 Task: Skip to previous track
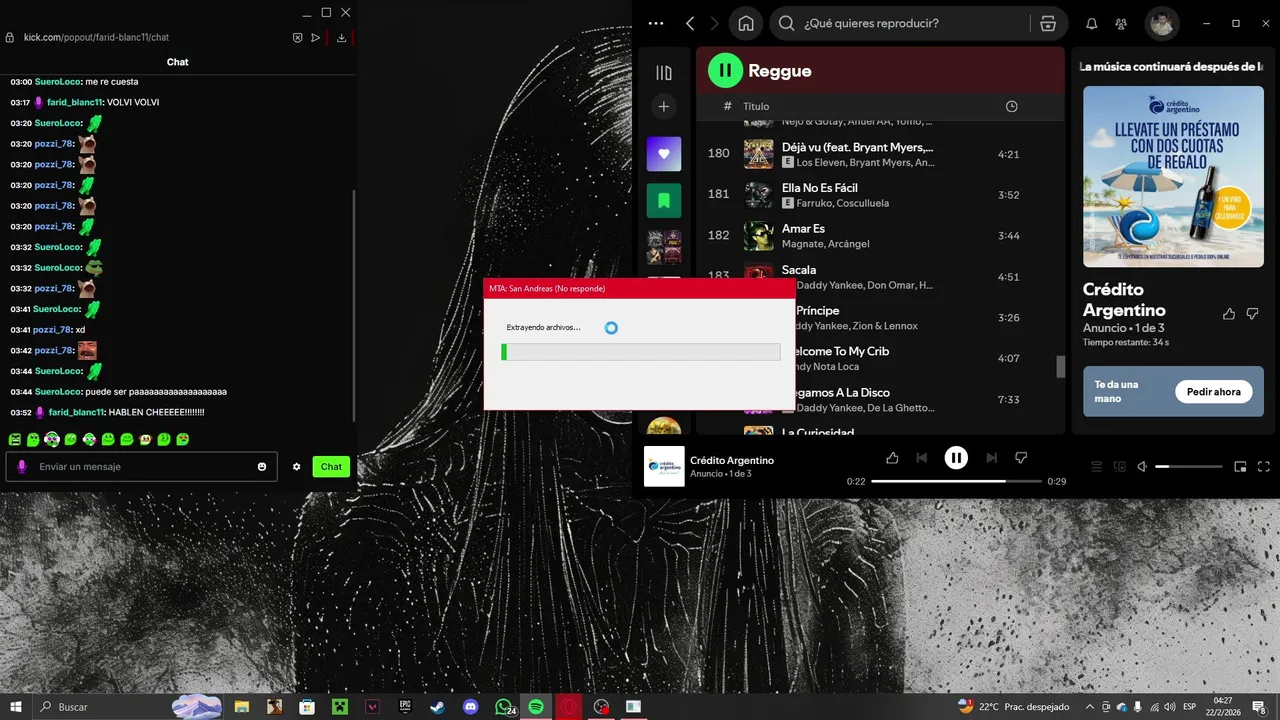pyautogui.click(x=922, y=457)
